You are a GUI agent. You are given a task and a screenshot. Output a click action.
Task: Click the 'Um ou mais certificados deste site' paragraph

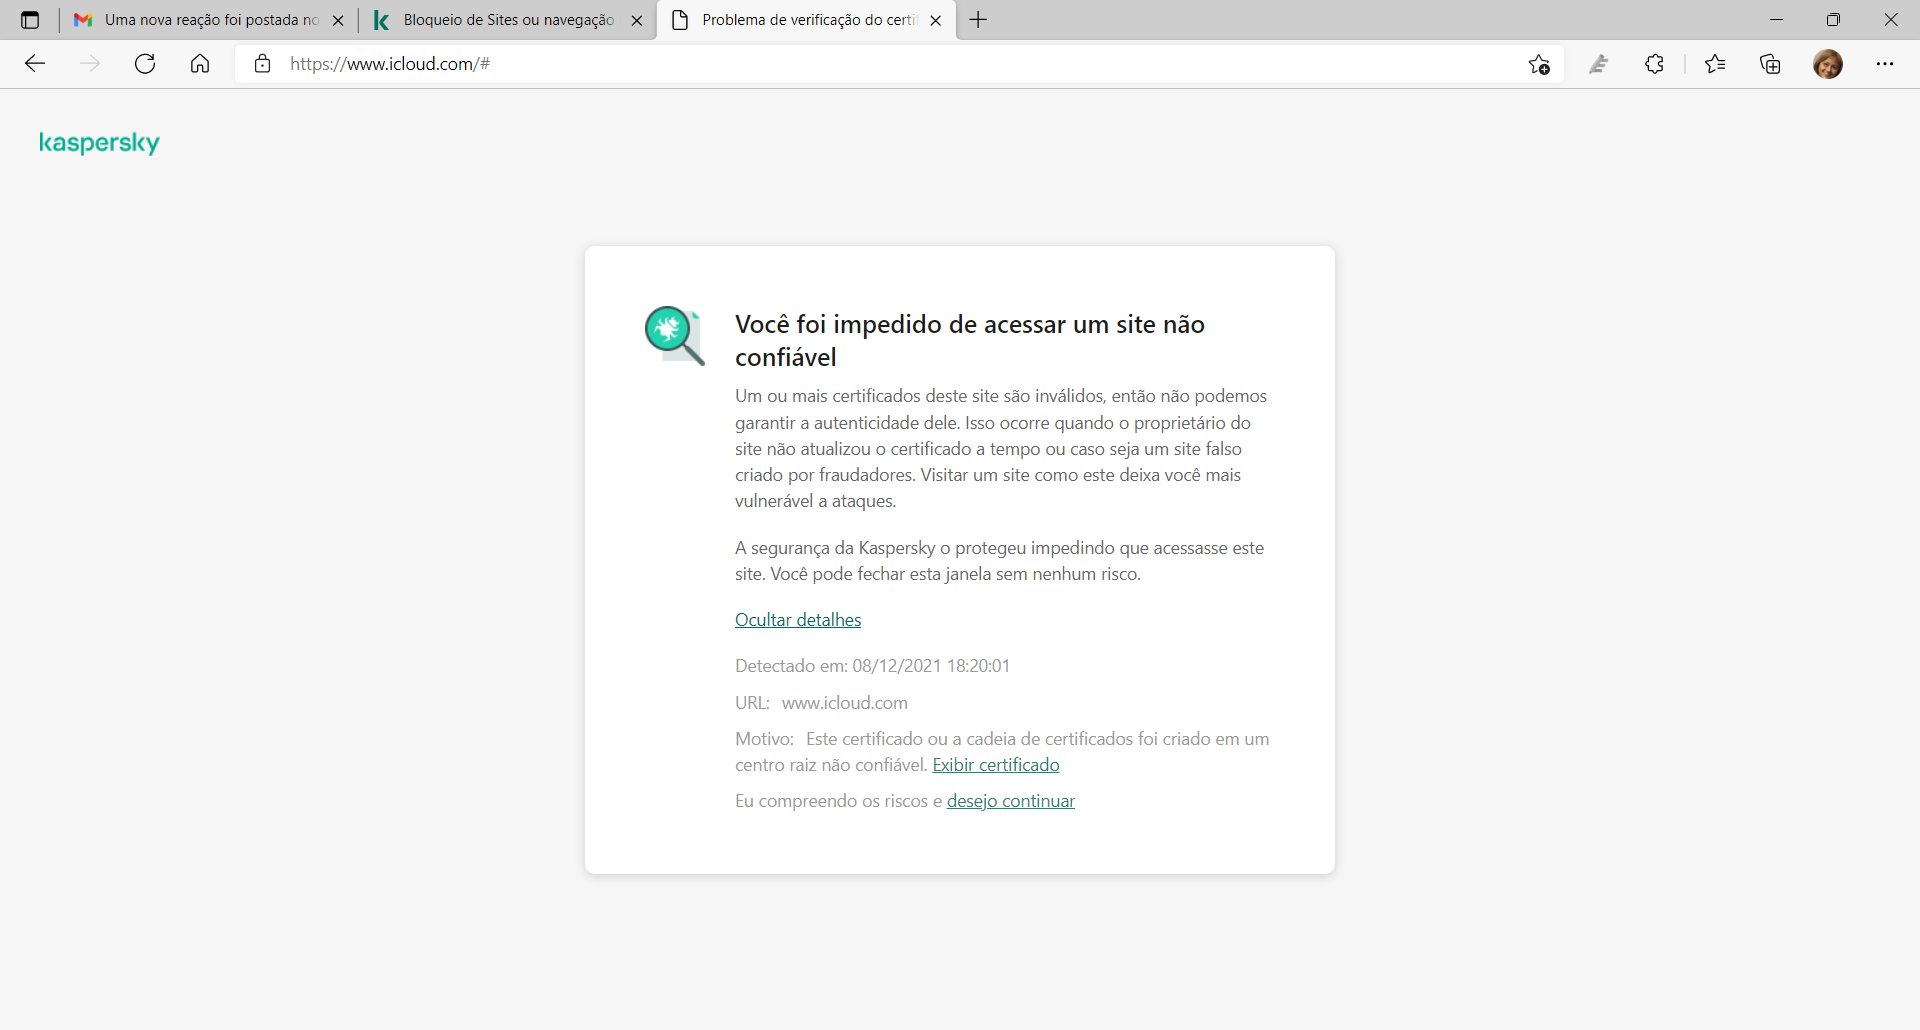click(1001, 449)
